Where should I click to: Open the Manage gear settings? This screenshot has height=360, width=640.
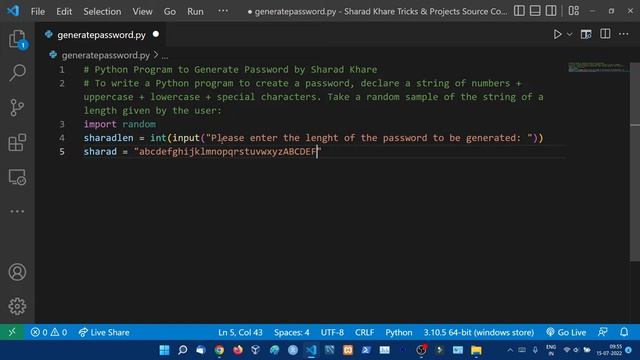pos(17,306)
